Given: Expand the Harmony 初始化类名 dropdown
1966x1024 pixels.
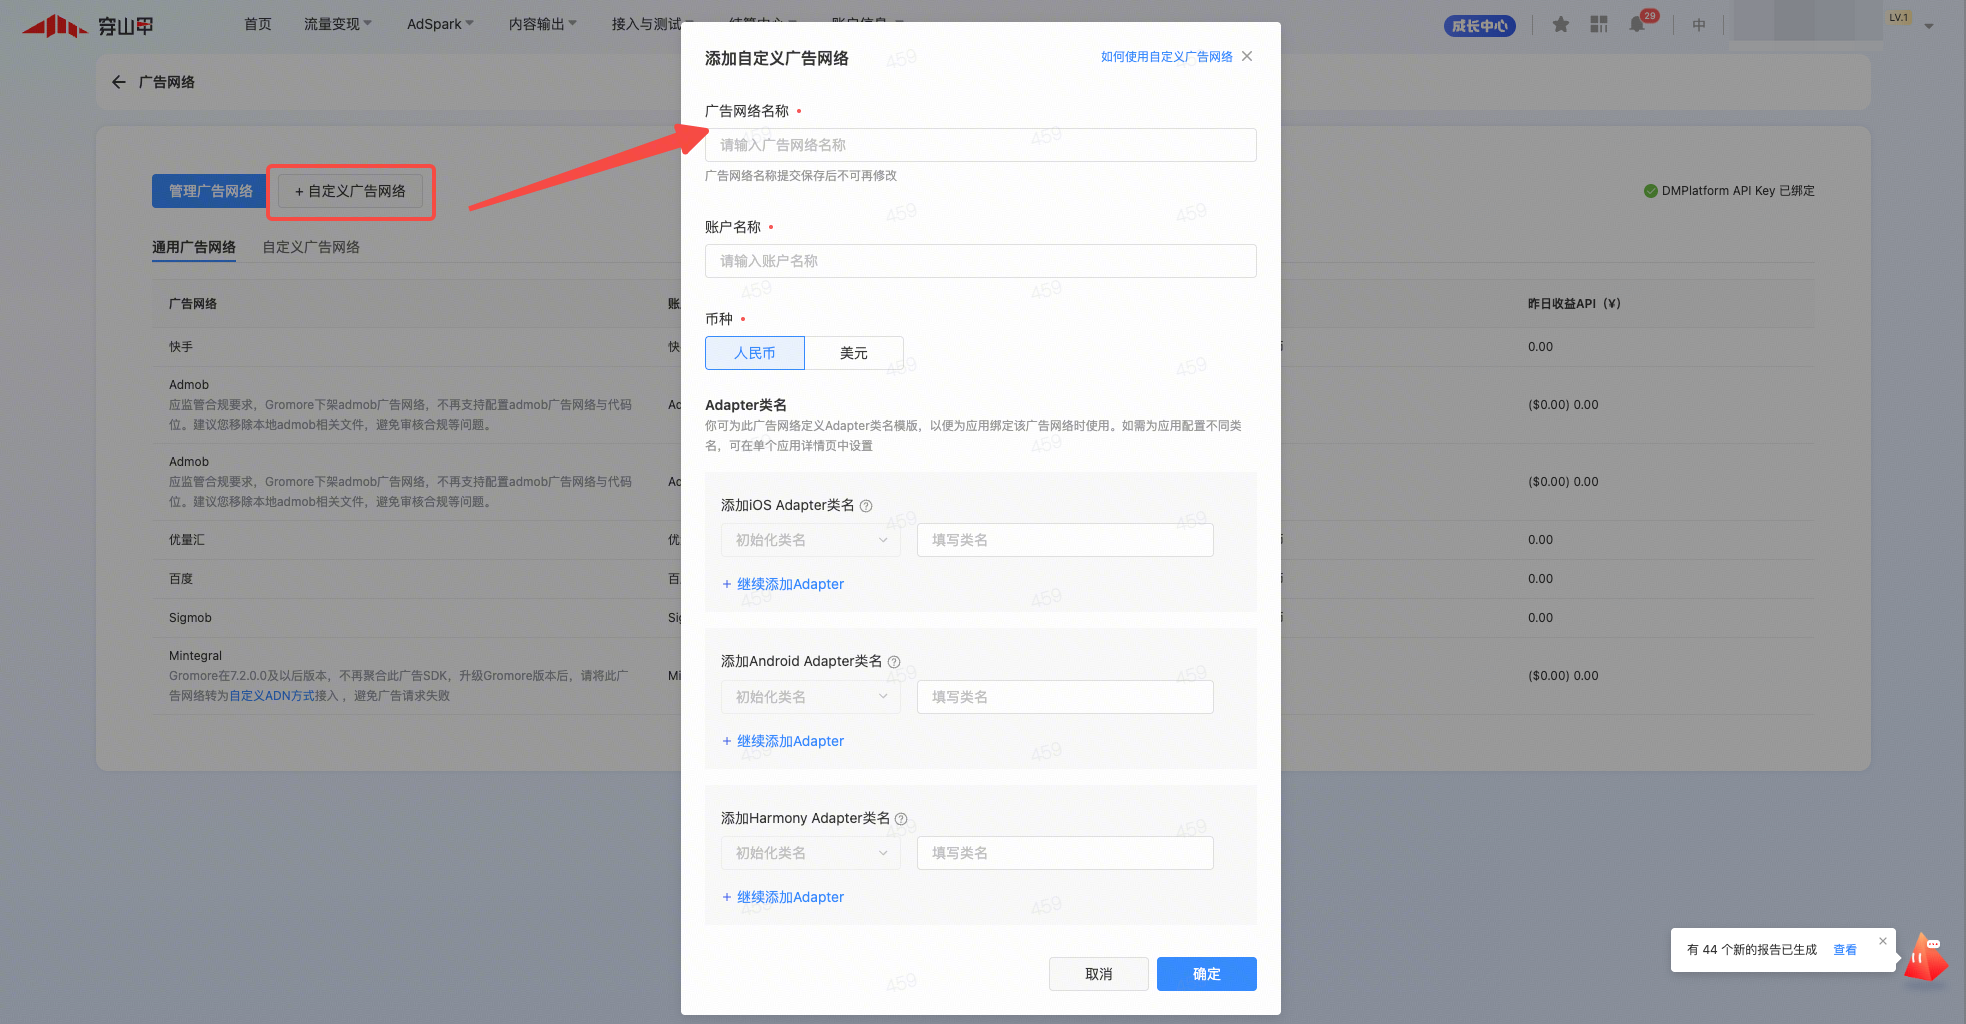Looking at the screenshot, I should tap(810, 853).
